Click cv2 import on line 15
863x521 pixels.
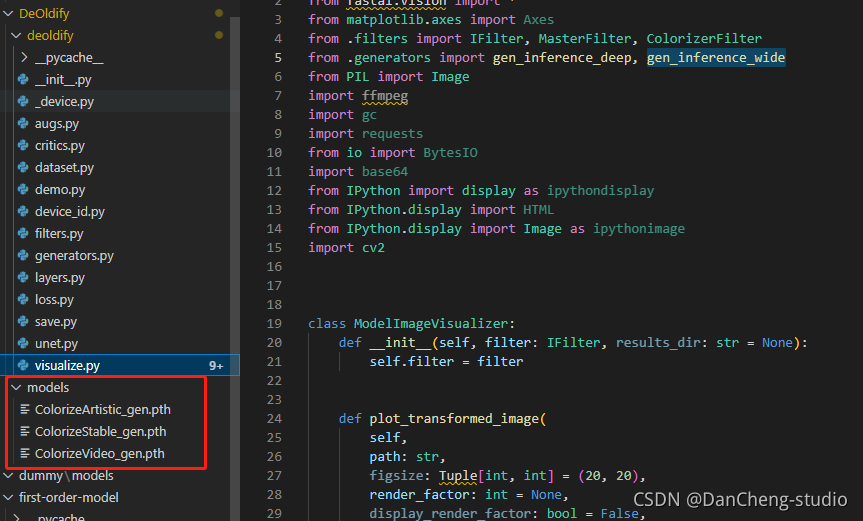click(373, 248)
